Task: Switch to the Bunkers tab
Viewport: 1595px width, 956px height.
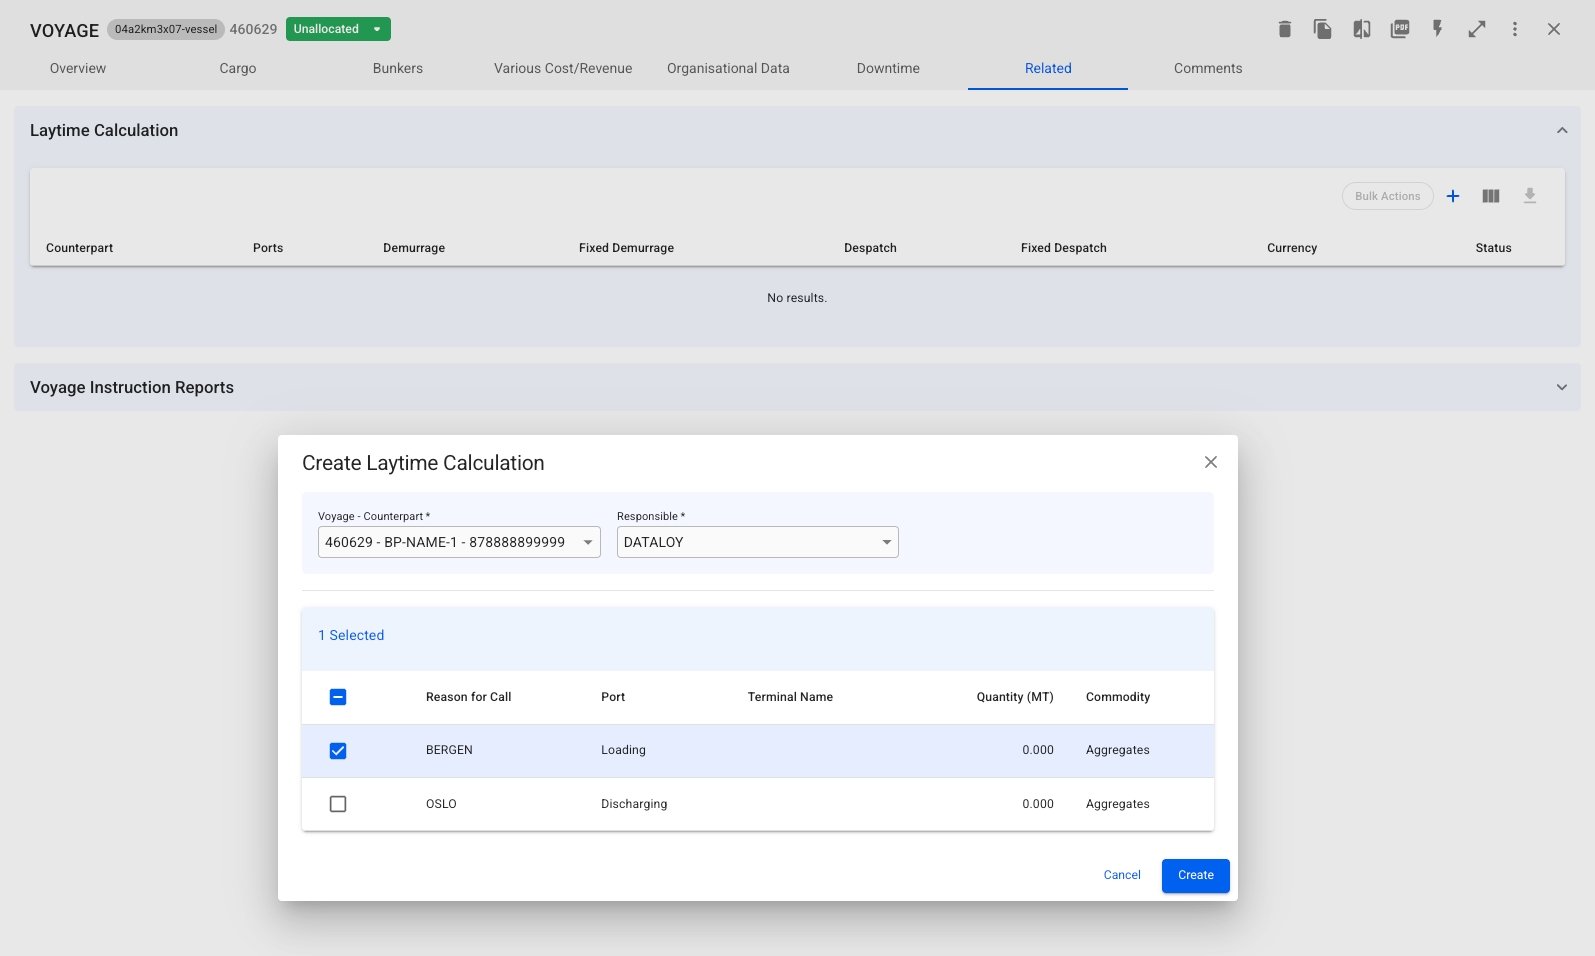Action: [x=398, y=68]
